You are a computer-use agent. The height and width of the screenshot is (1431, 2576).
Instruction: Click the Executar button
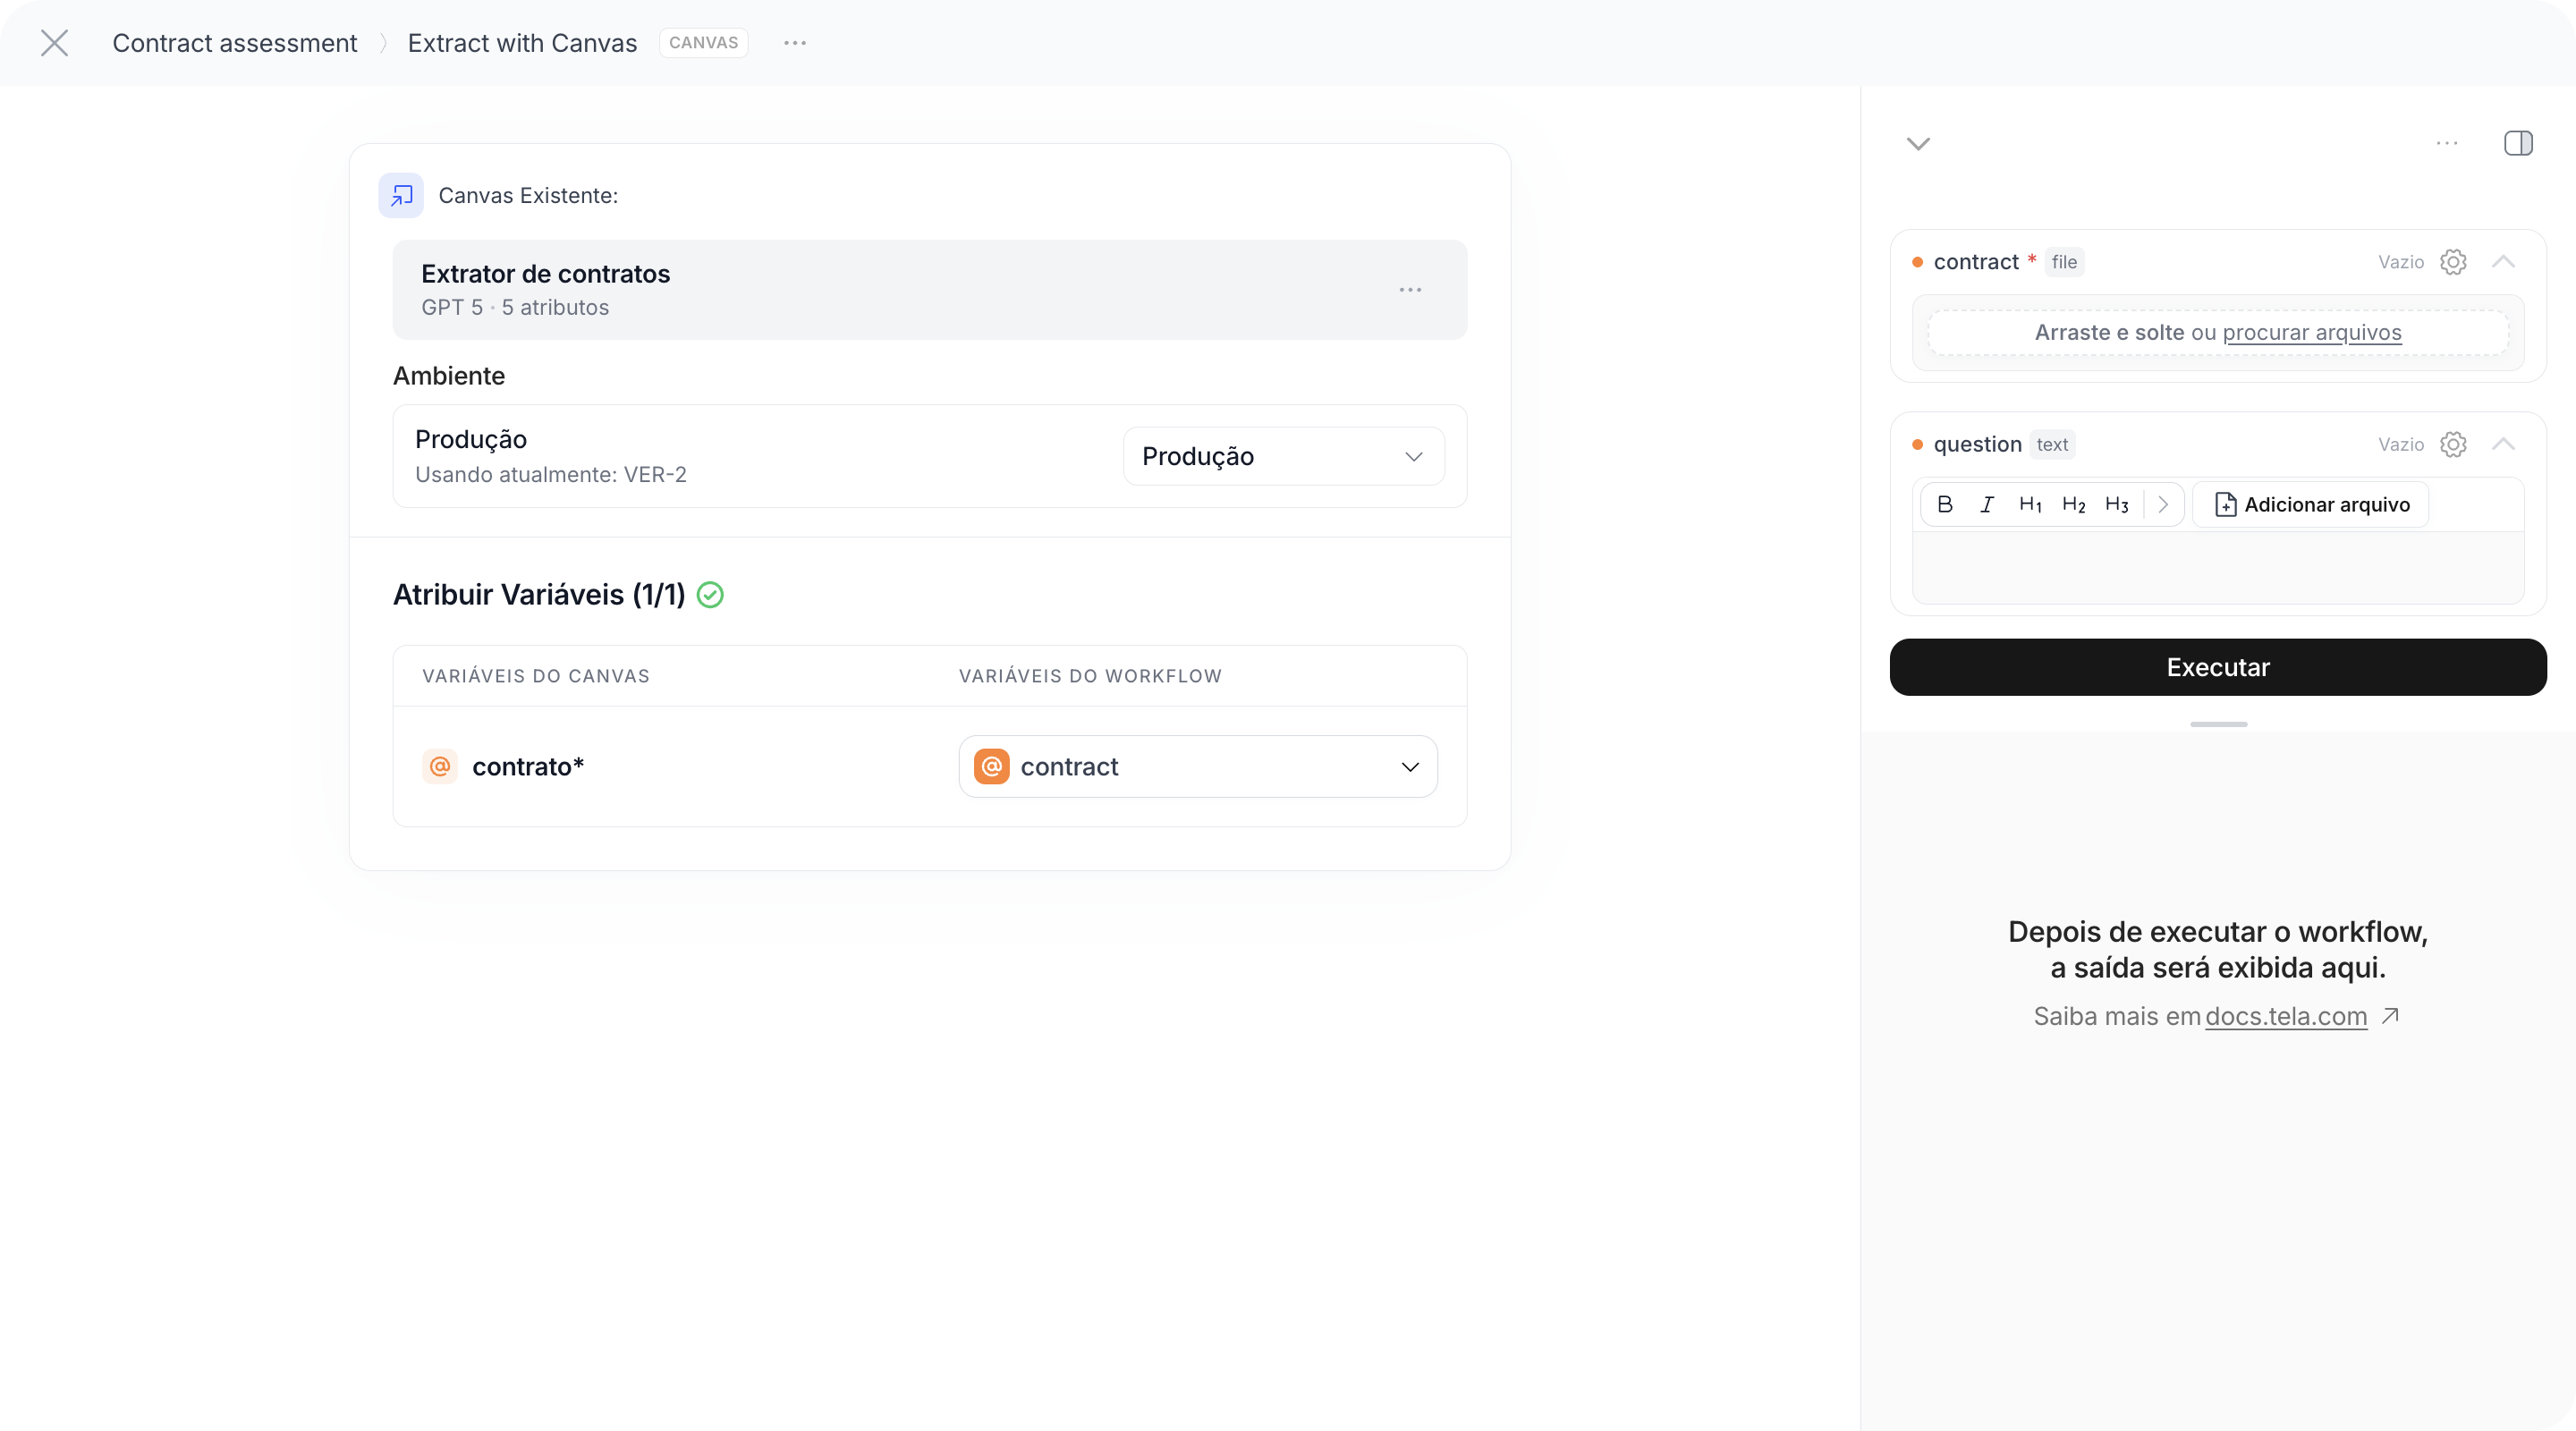click(2217, 667)
